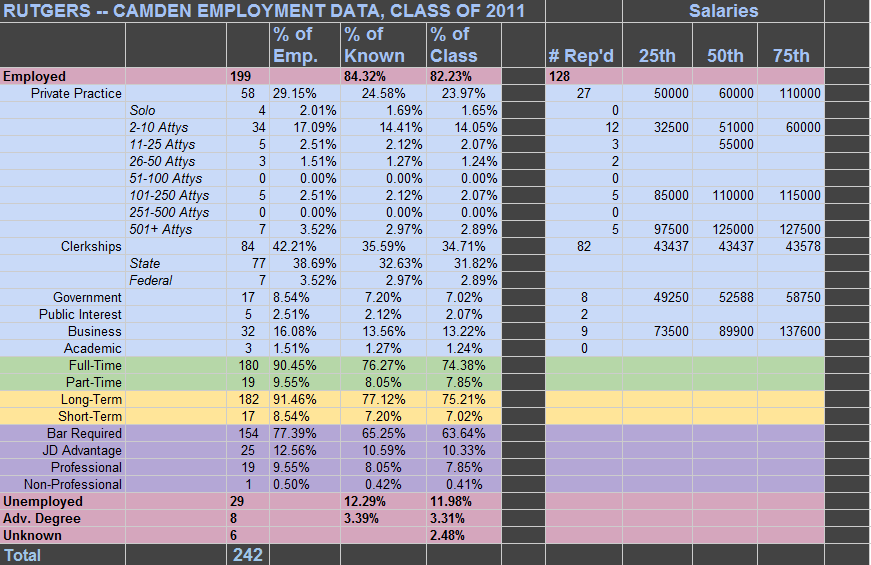Click the 'Business' row label
Viewport: 871px width, 565px height.
[x=94, y=332]
